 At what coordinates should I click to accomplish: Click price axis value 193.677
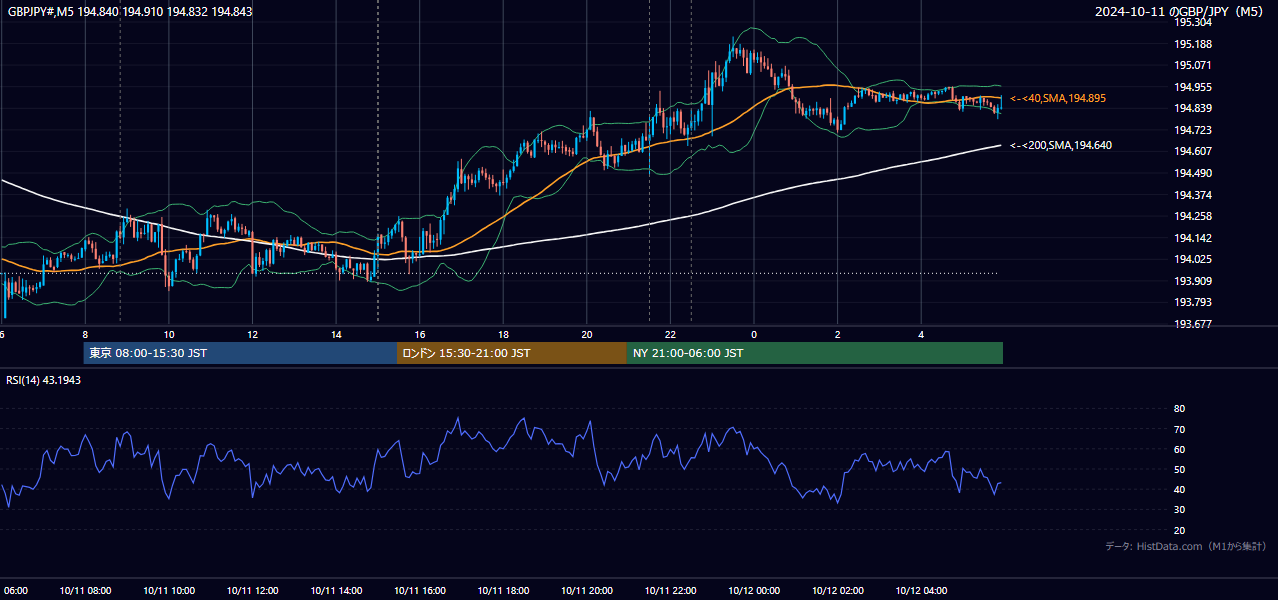point(1192,324)
